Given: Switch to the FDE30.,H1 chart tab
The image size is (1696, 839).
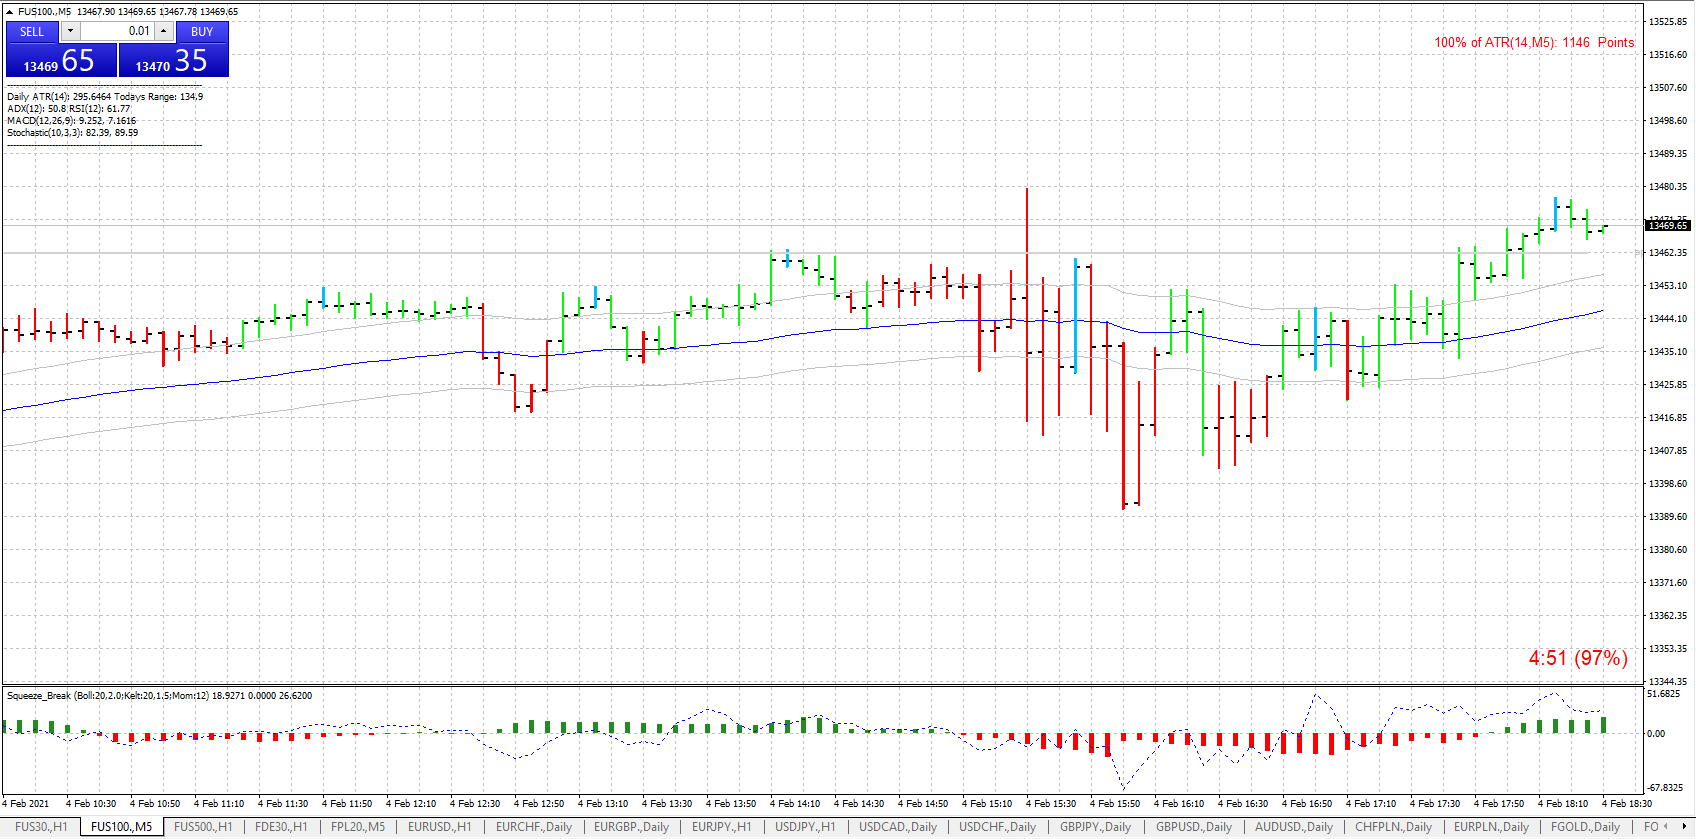Looking at the screenshot, I should coord(281,827).
